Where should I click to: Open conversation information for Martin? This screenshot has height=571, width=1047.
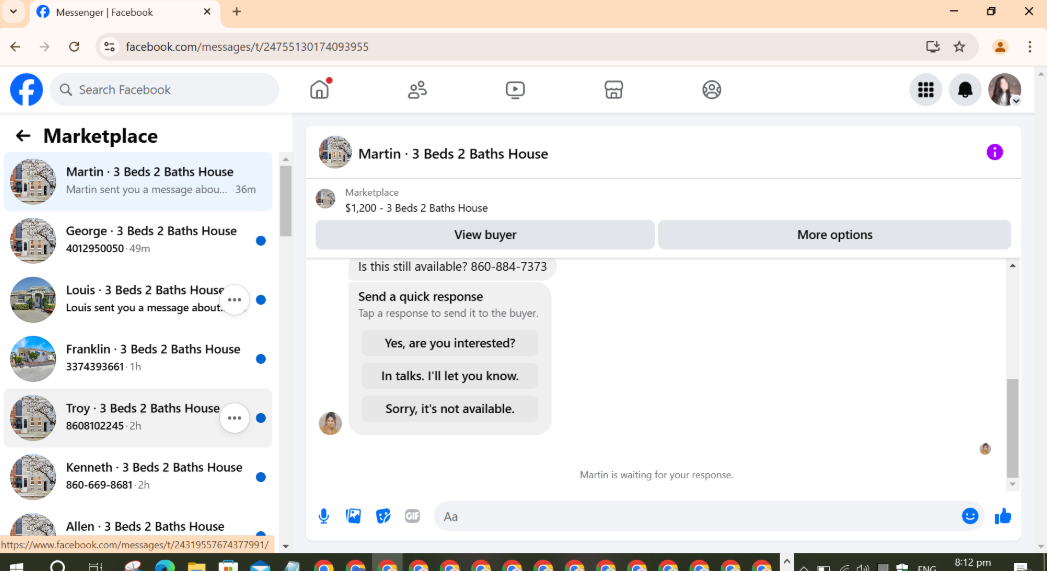pyautogui.click(x=994, y=152)
